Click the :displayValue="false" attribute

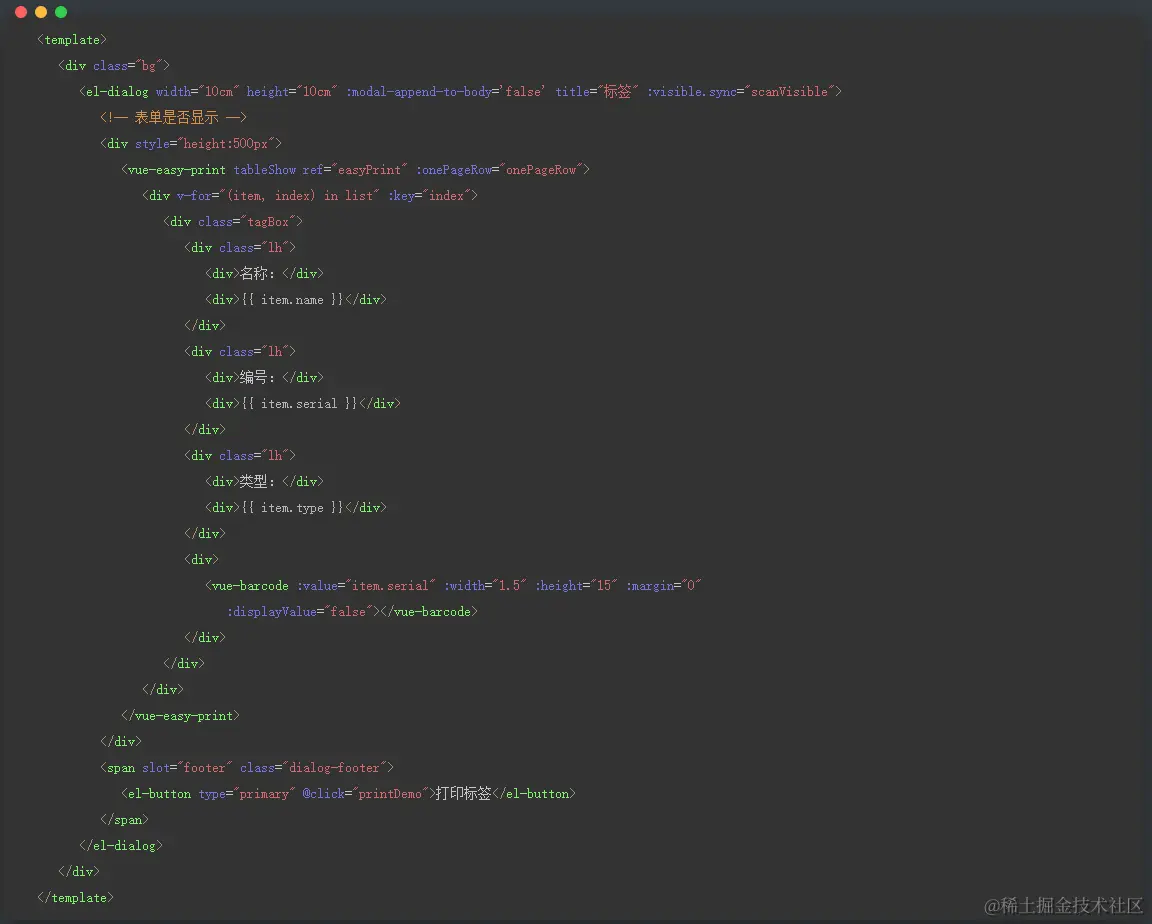pyautogui.click(x=300, y=612)
